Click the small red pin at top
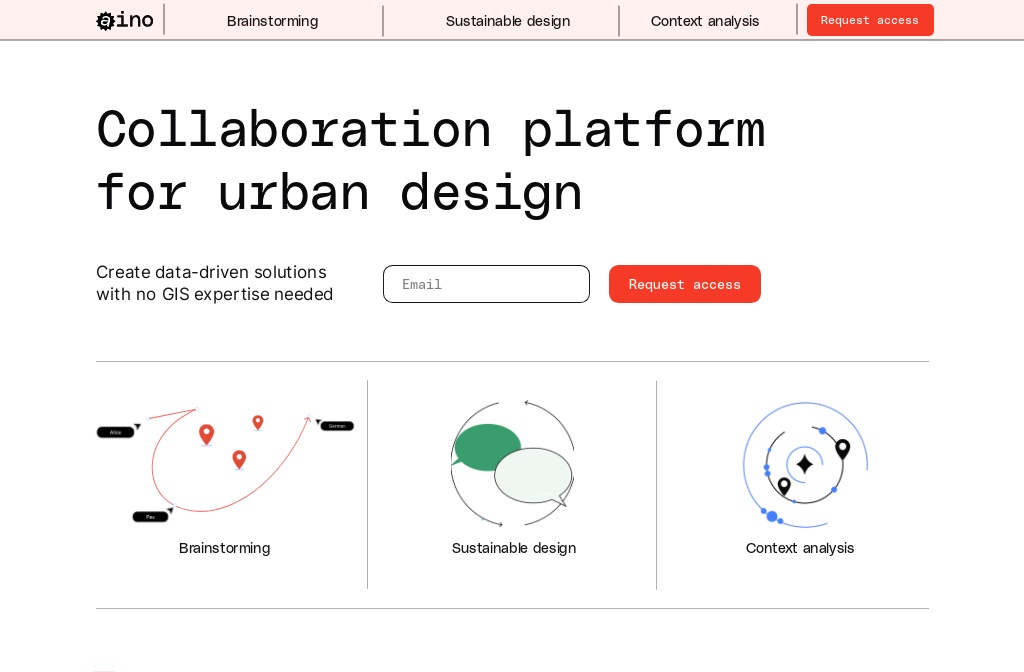Image resolution: width=1024 pixels, height=672 pixels. (258, 422)
